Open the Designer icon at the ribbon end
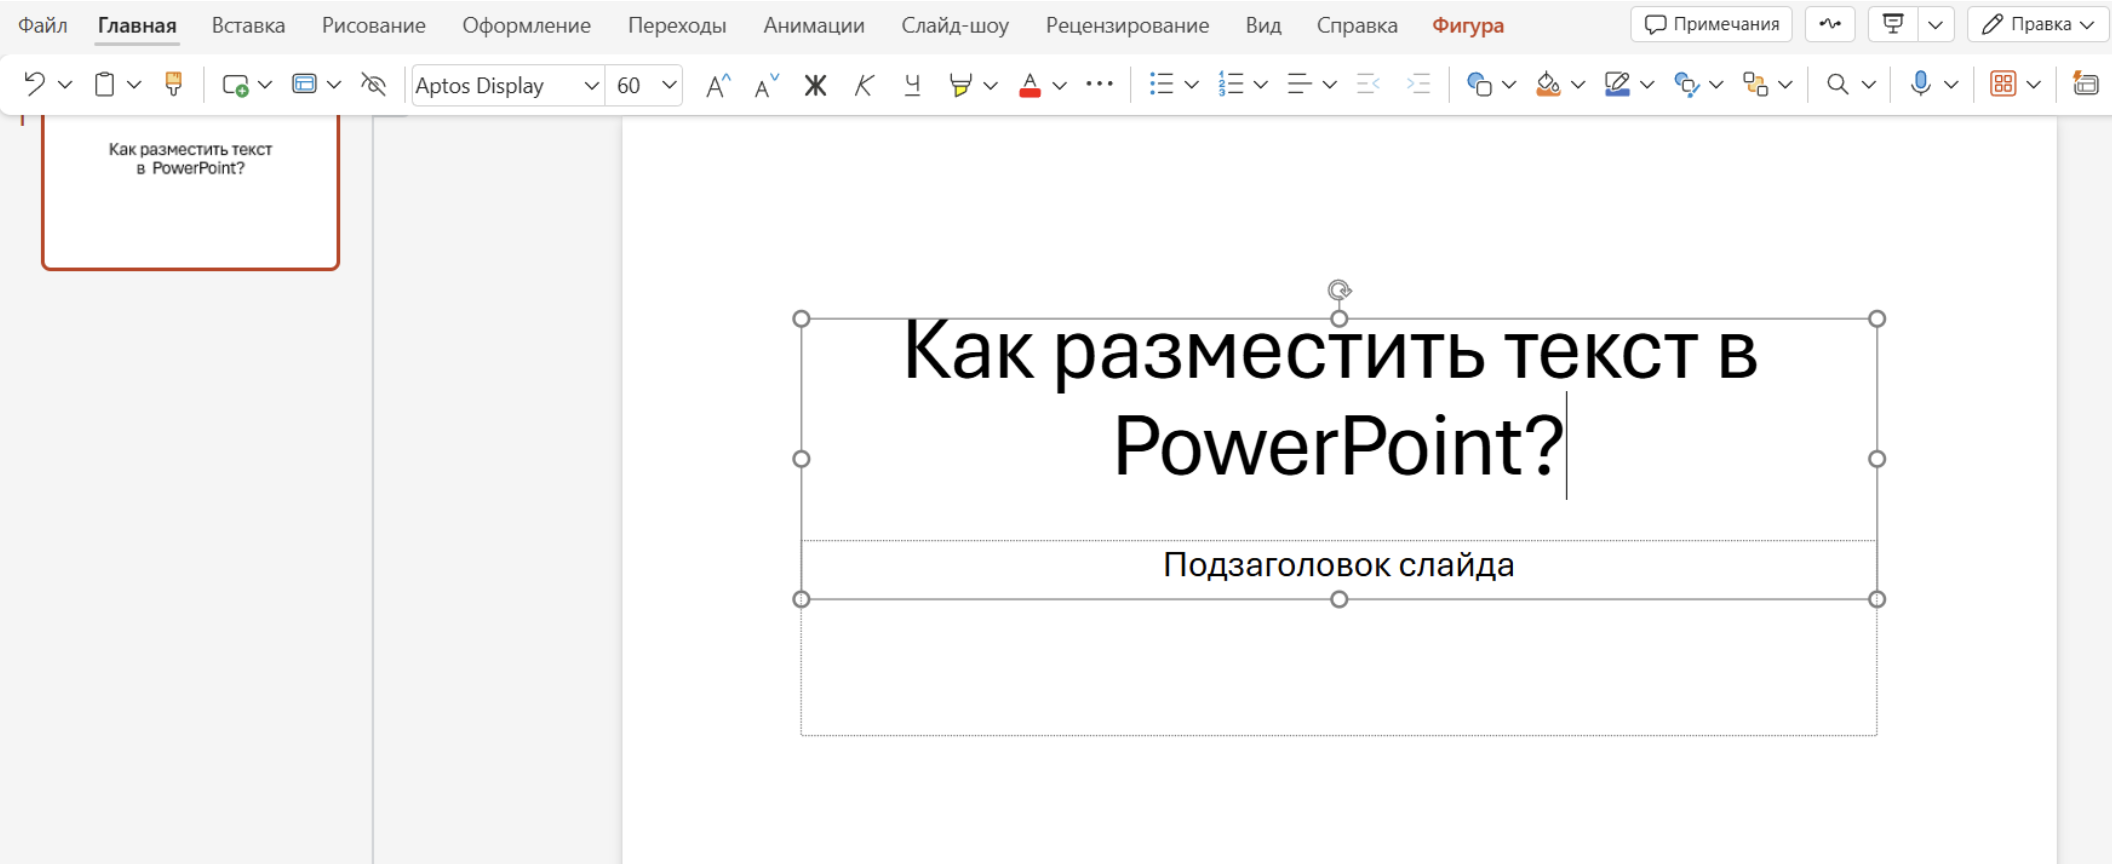 coord(2086,84)
